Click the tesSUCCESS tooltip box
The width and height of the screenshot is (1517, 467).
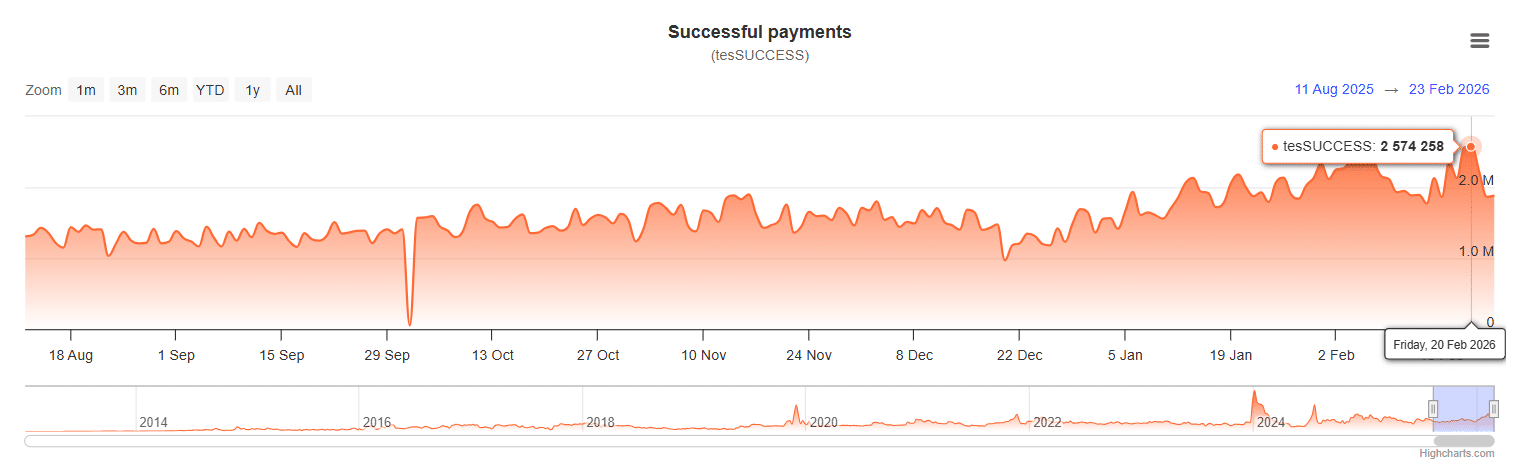click(x=1358, y=147)
